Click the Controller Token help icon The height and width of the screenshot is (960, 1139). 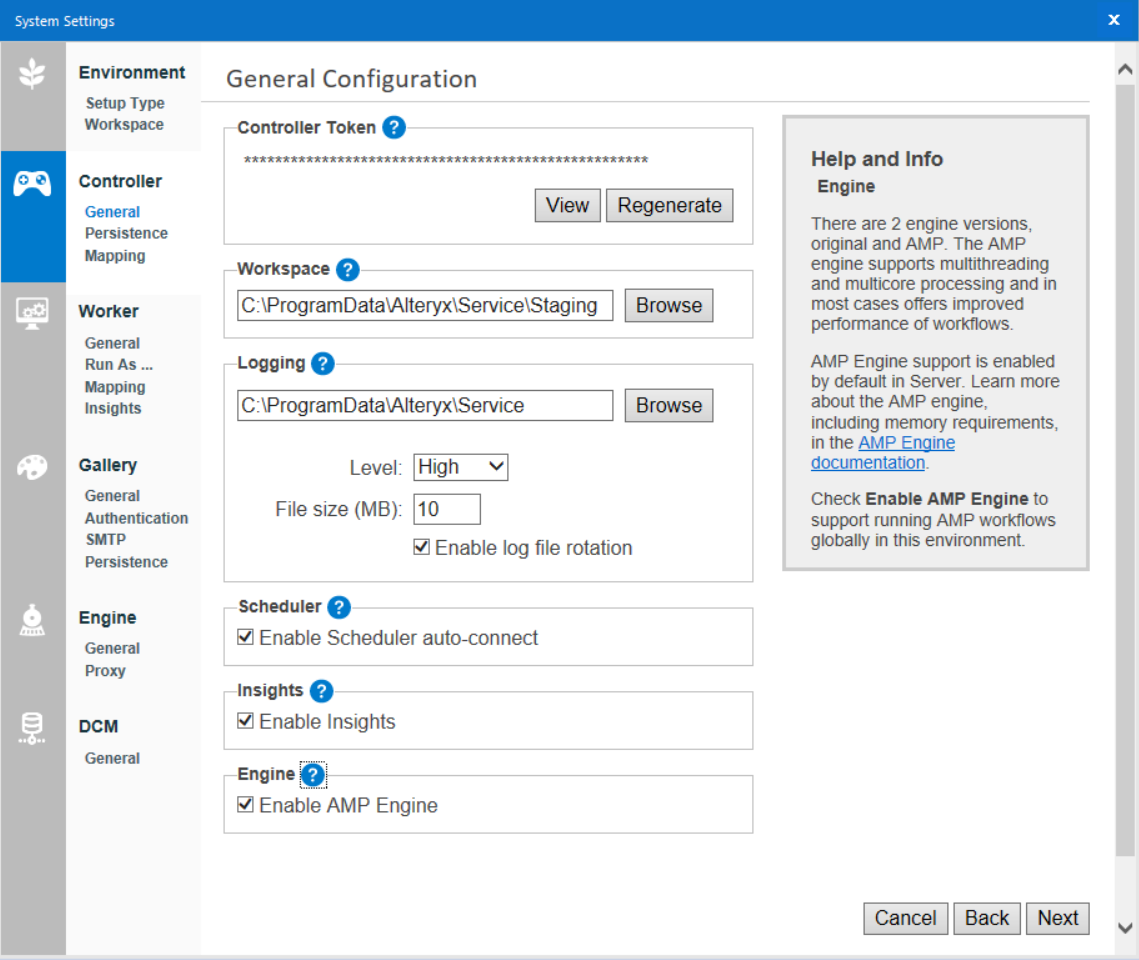pos(394,127)
